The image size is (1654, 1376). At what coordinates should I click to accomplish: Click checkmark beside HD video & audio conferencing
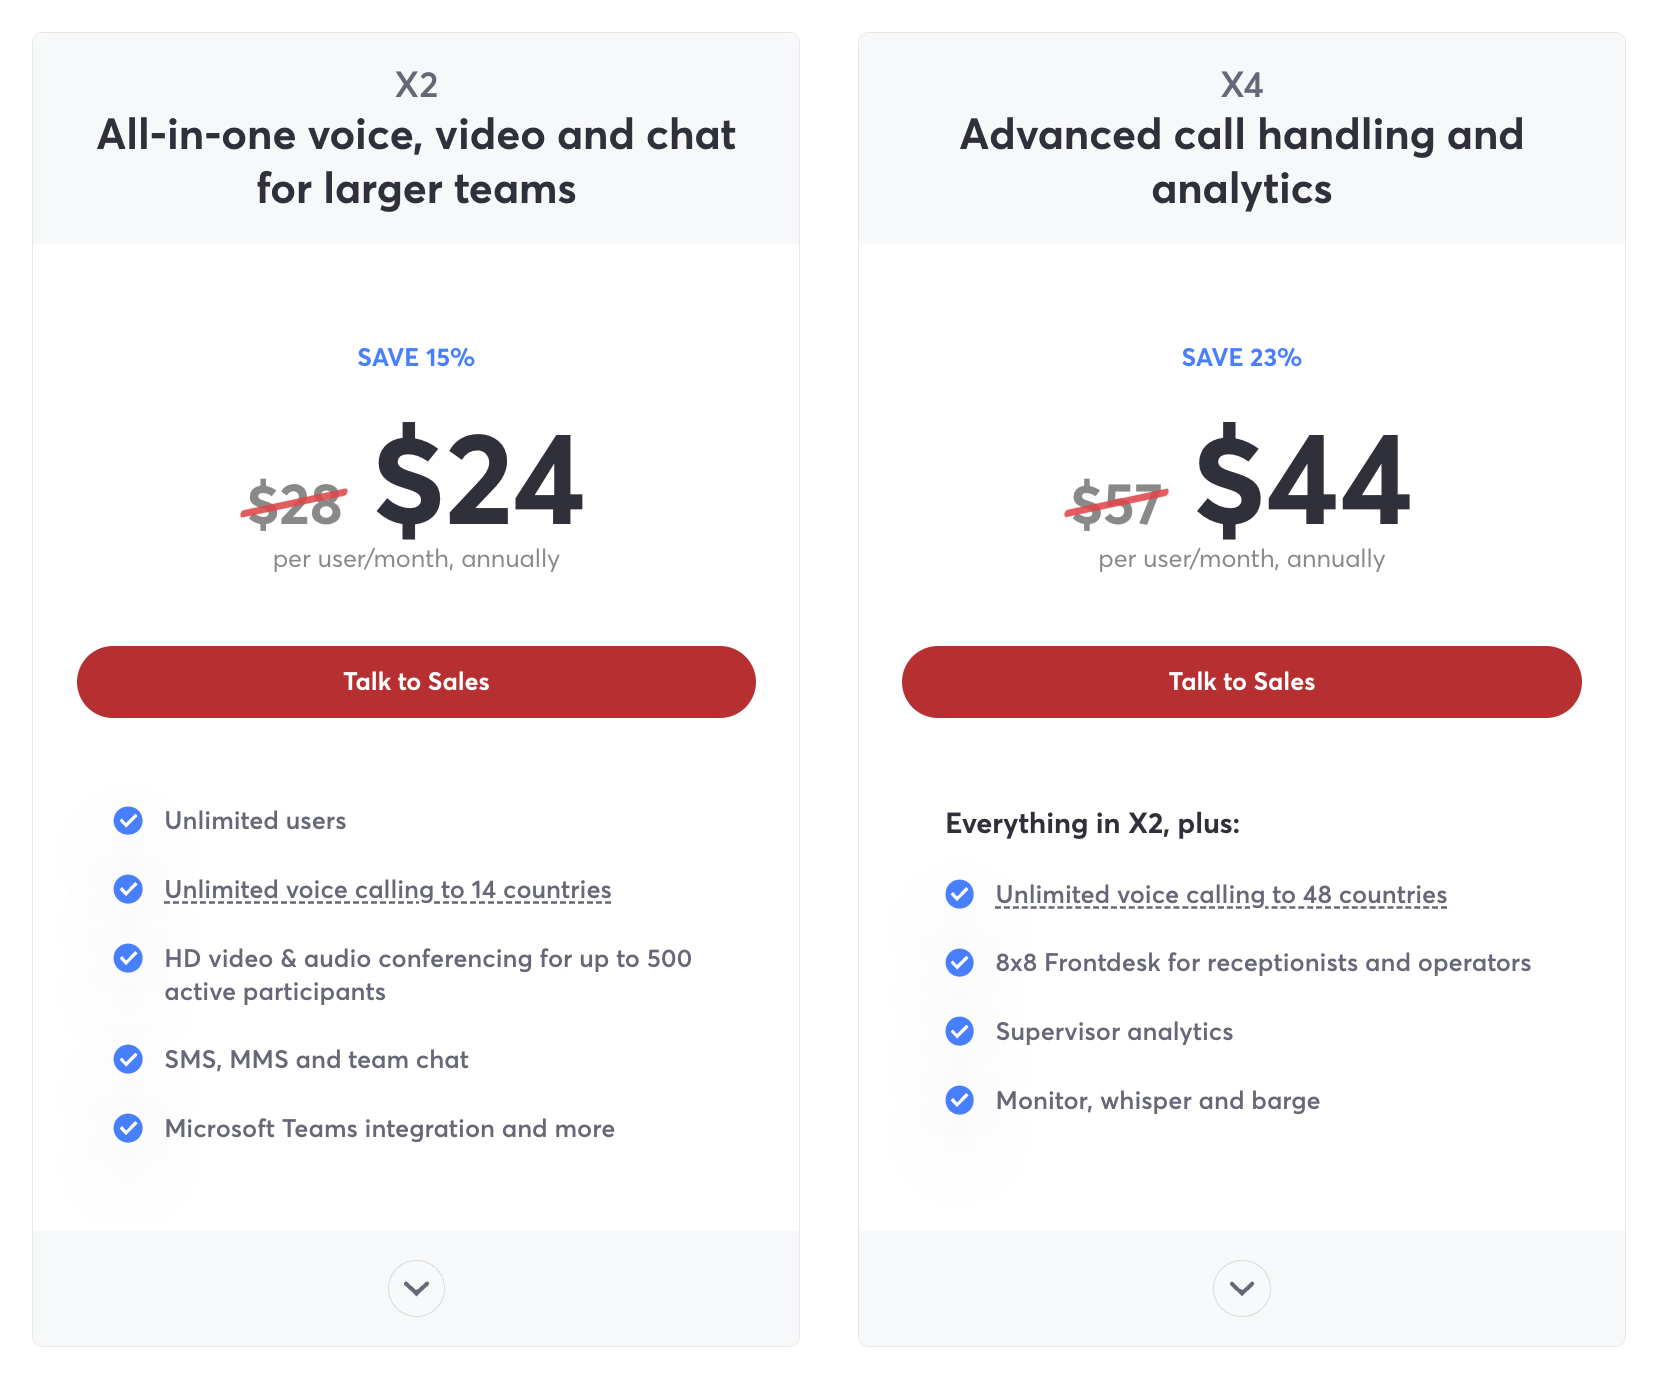tap(128, 958)
